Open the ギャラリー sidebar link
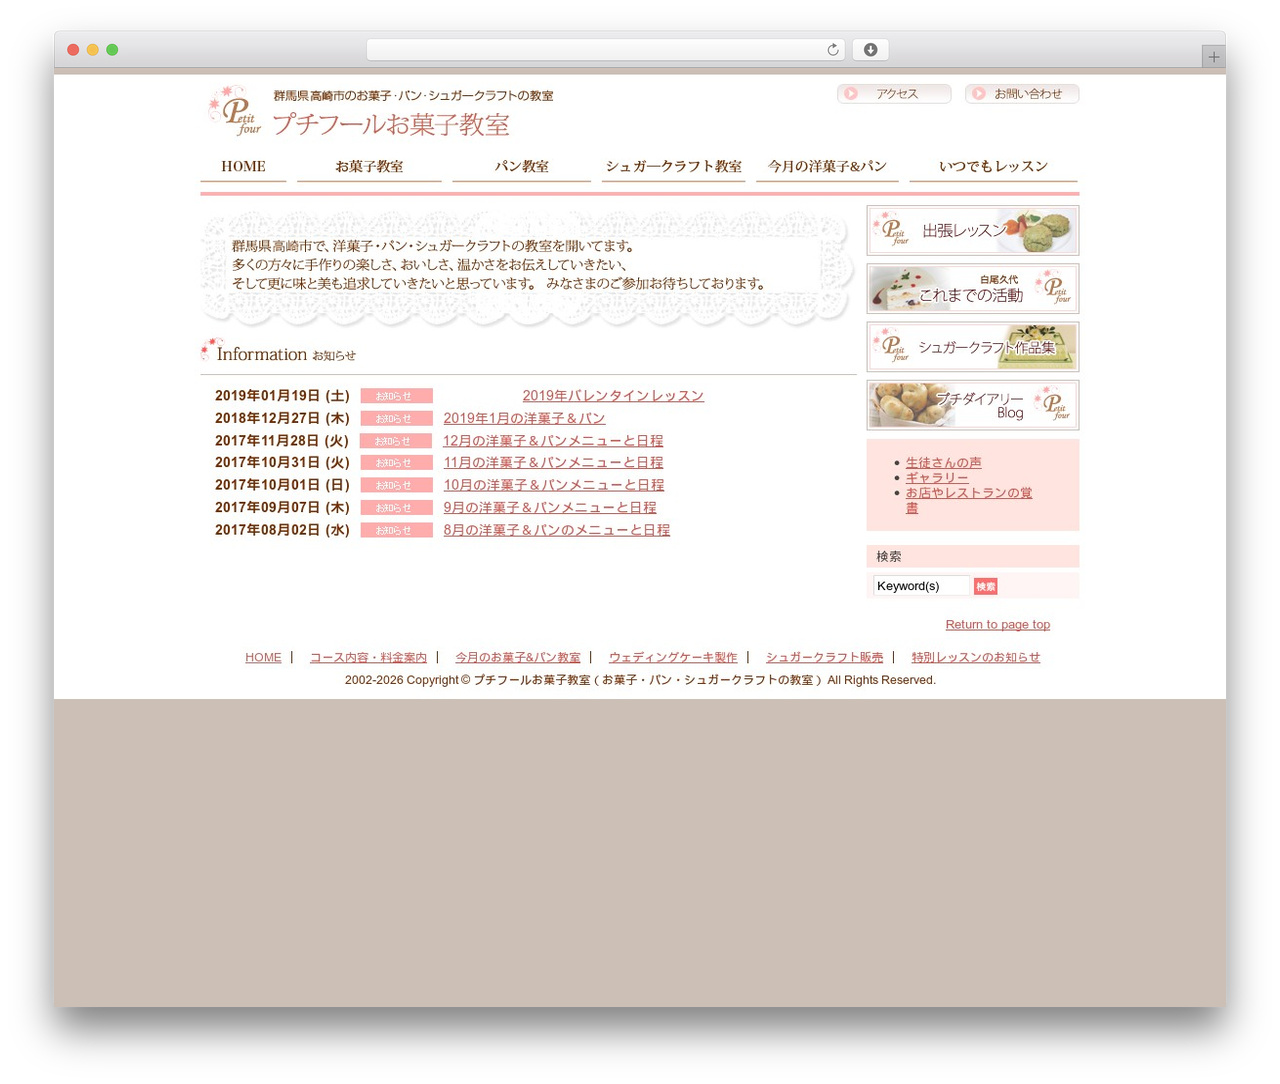 click(936, 478)
